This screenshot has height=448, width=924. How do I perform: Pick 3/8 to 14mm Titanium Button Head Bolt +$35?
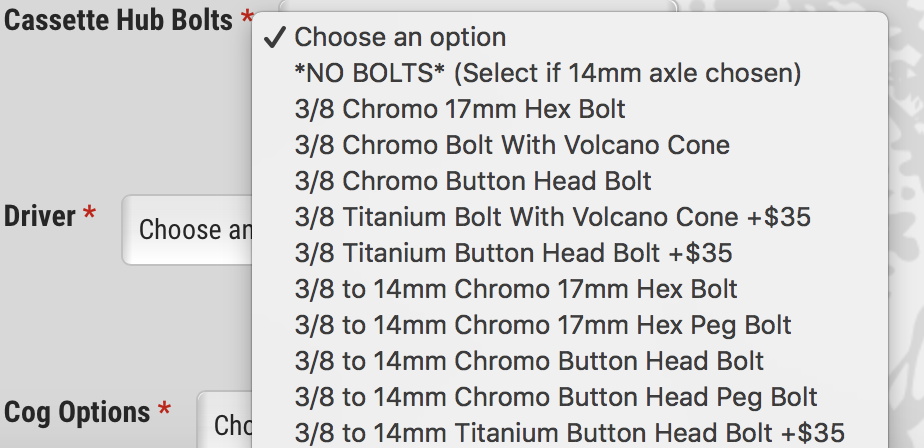pos(569,433)
